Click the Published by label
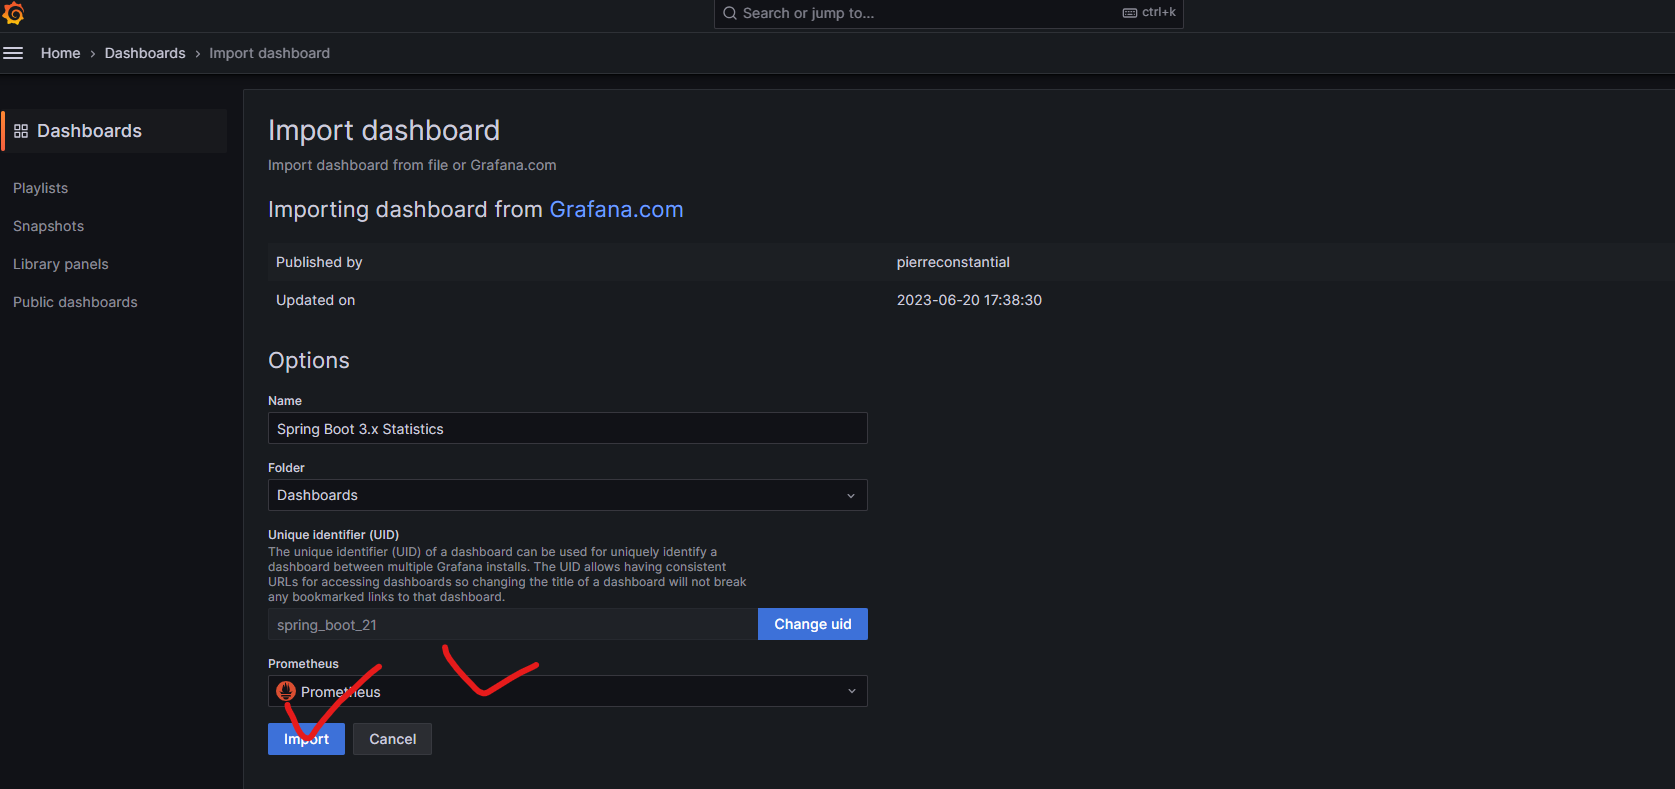Viewport: 1675px width, 789px height. tap(319, 262)
